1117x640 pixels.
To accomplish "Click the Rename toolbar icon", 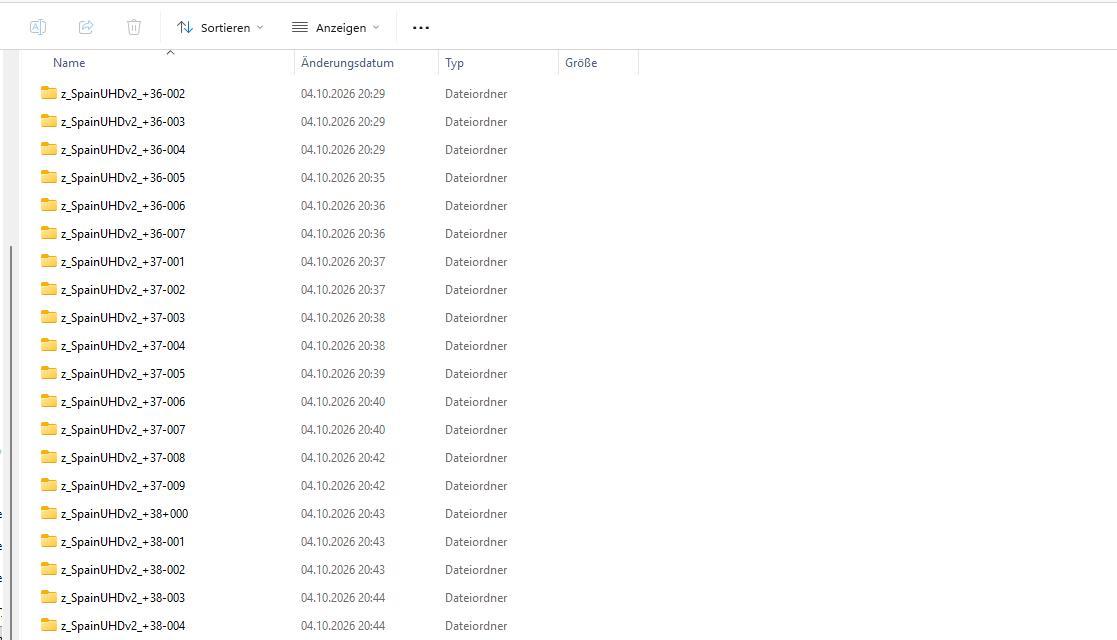I will (x=38, y=27).
